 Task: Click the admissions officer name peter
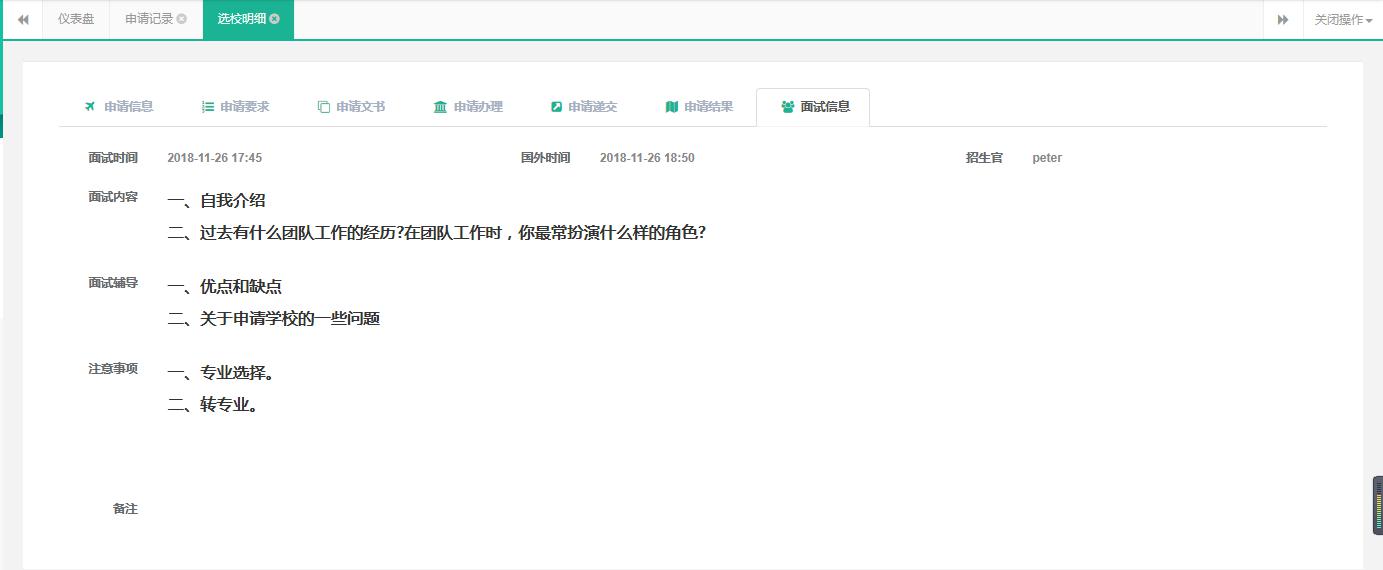(x=1047, y=158)
